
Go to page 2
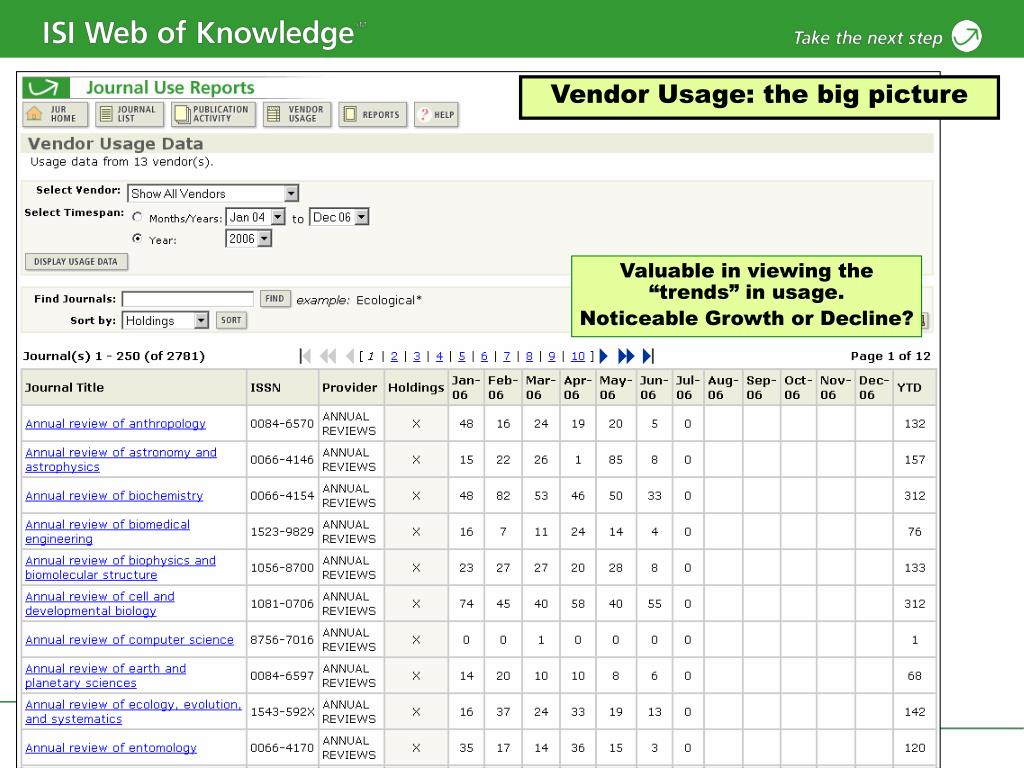(394, 356)
